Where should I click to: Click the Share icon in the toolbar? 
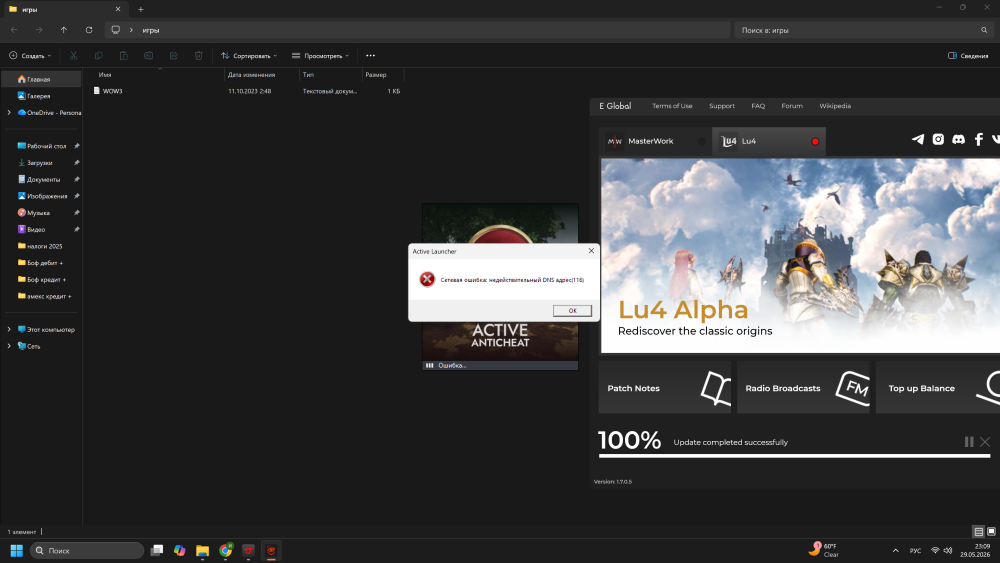(x=173, y=55)
